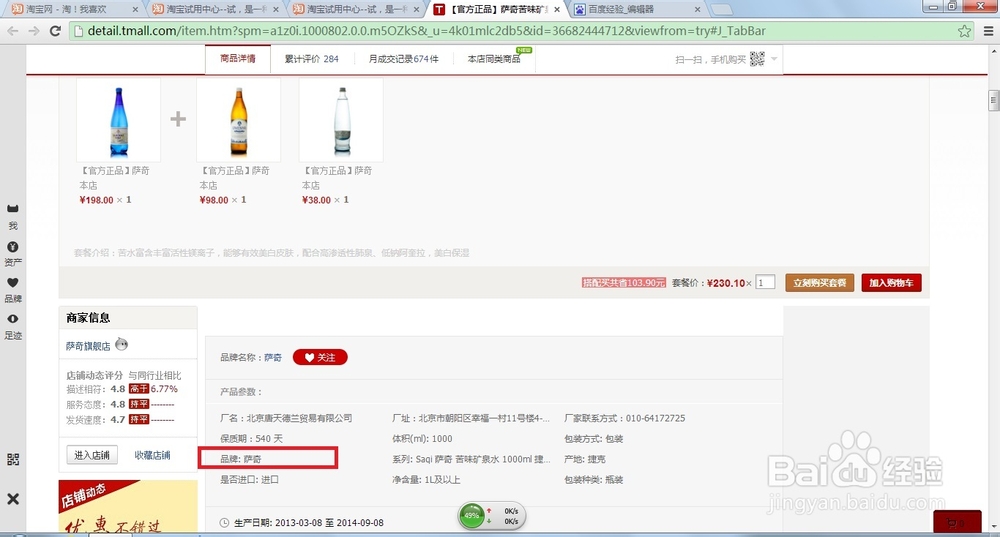This screenshot has height=537, width=1000.
Task: Click the page vertical scrollbar thumb
Action: tap(993, 101)
